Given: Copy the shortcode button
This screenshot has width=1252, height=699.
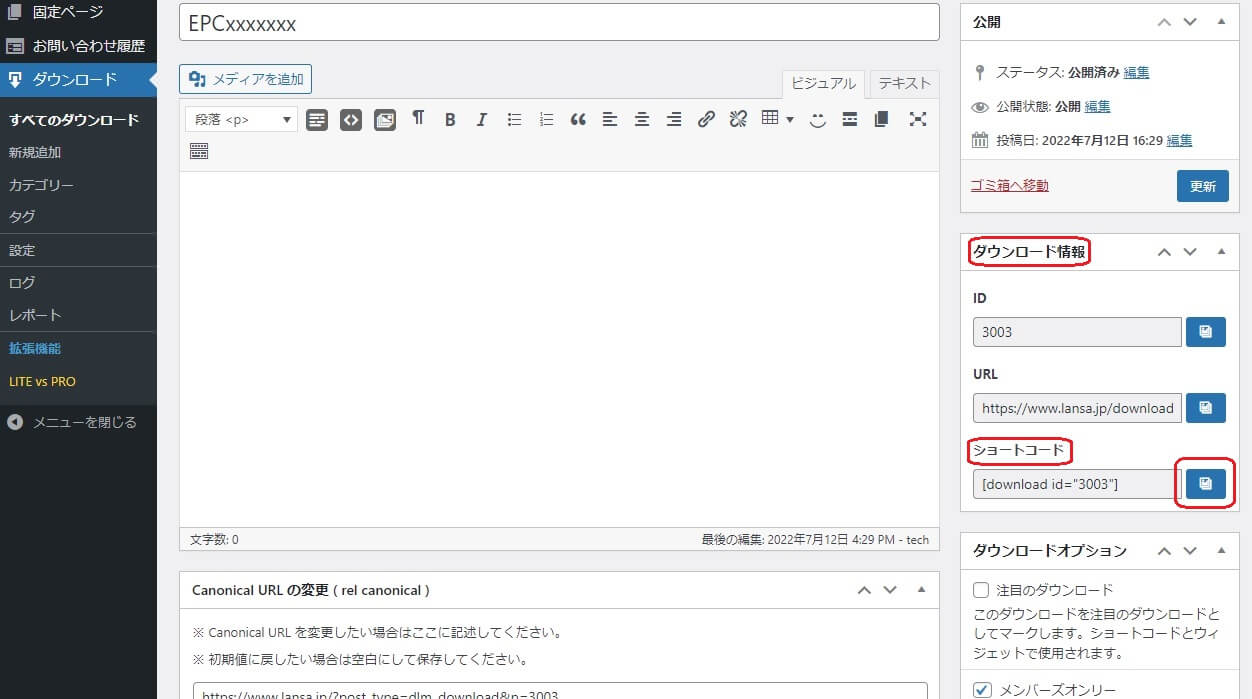Looking at the screenshot, I should click(x=1206, y=484).
